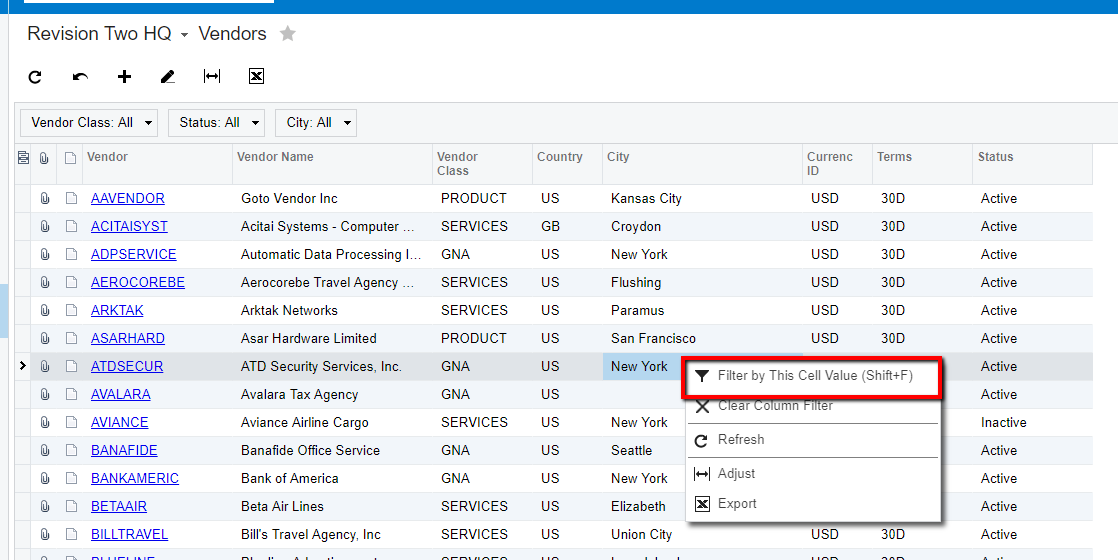Open the BANKAMERIC vendor link

click(135, 479)
